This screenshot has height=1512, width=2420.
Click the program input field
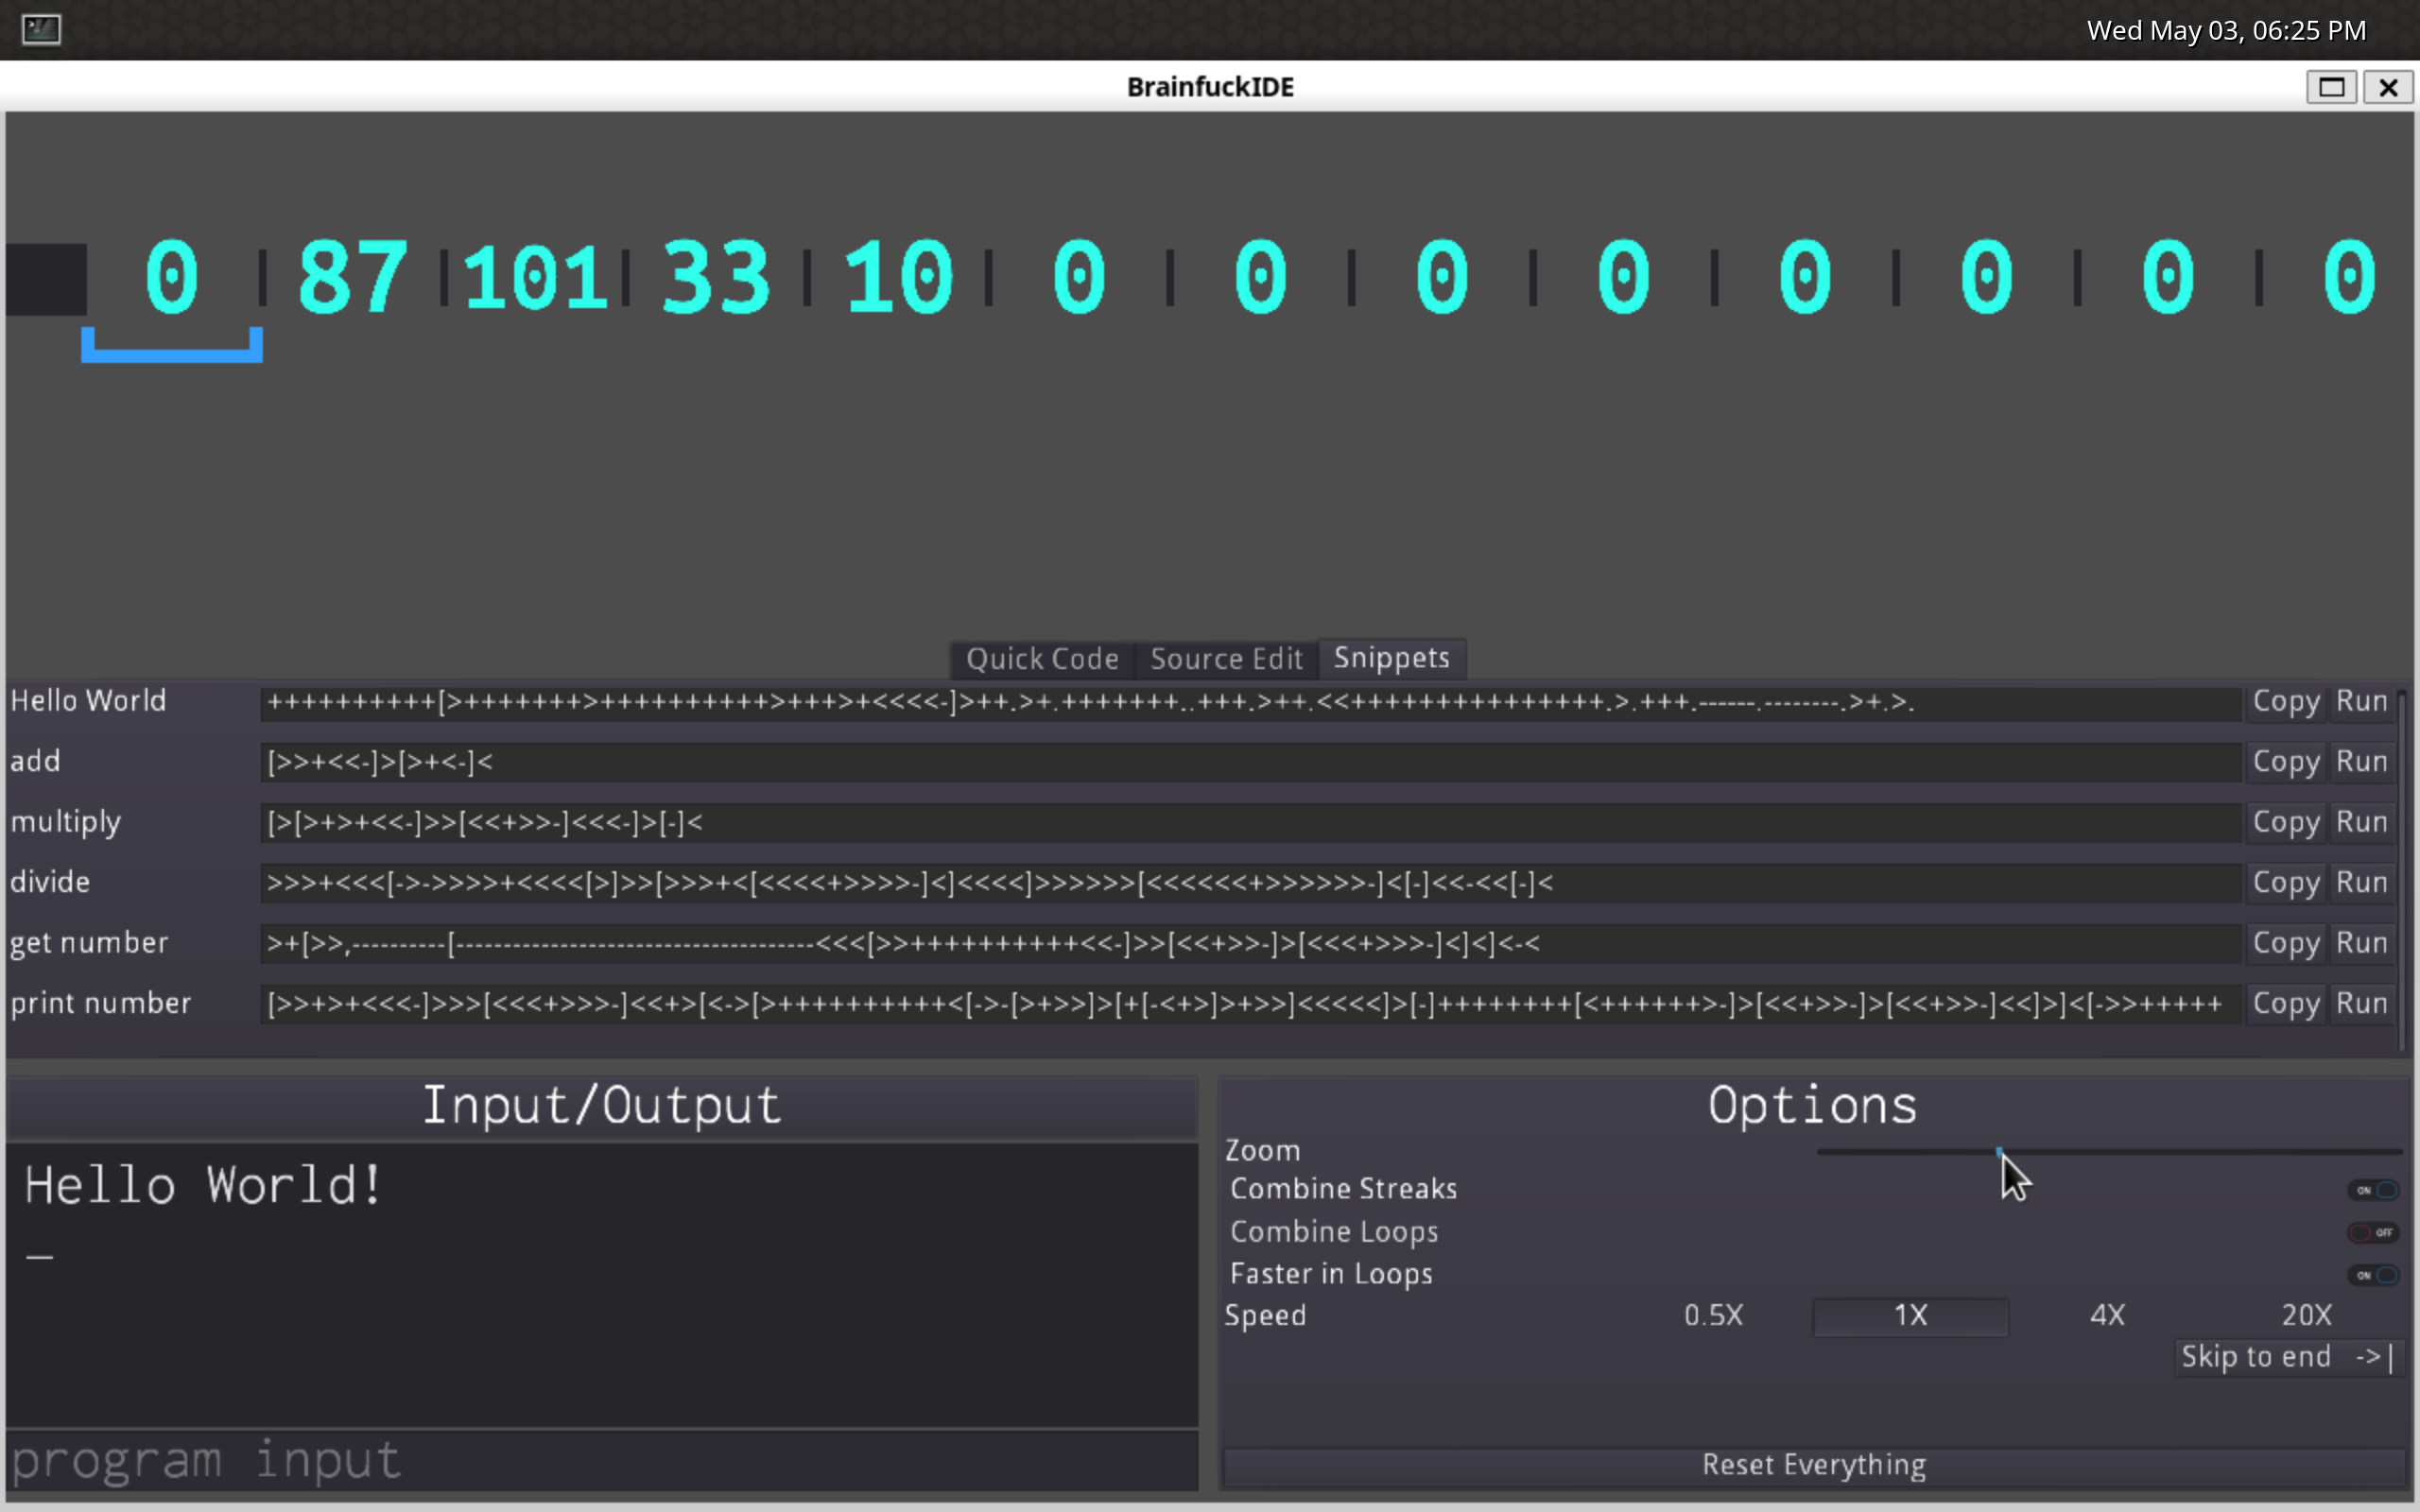600,1461
